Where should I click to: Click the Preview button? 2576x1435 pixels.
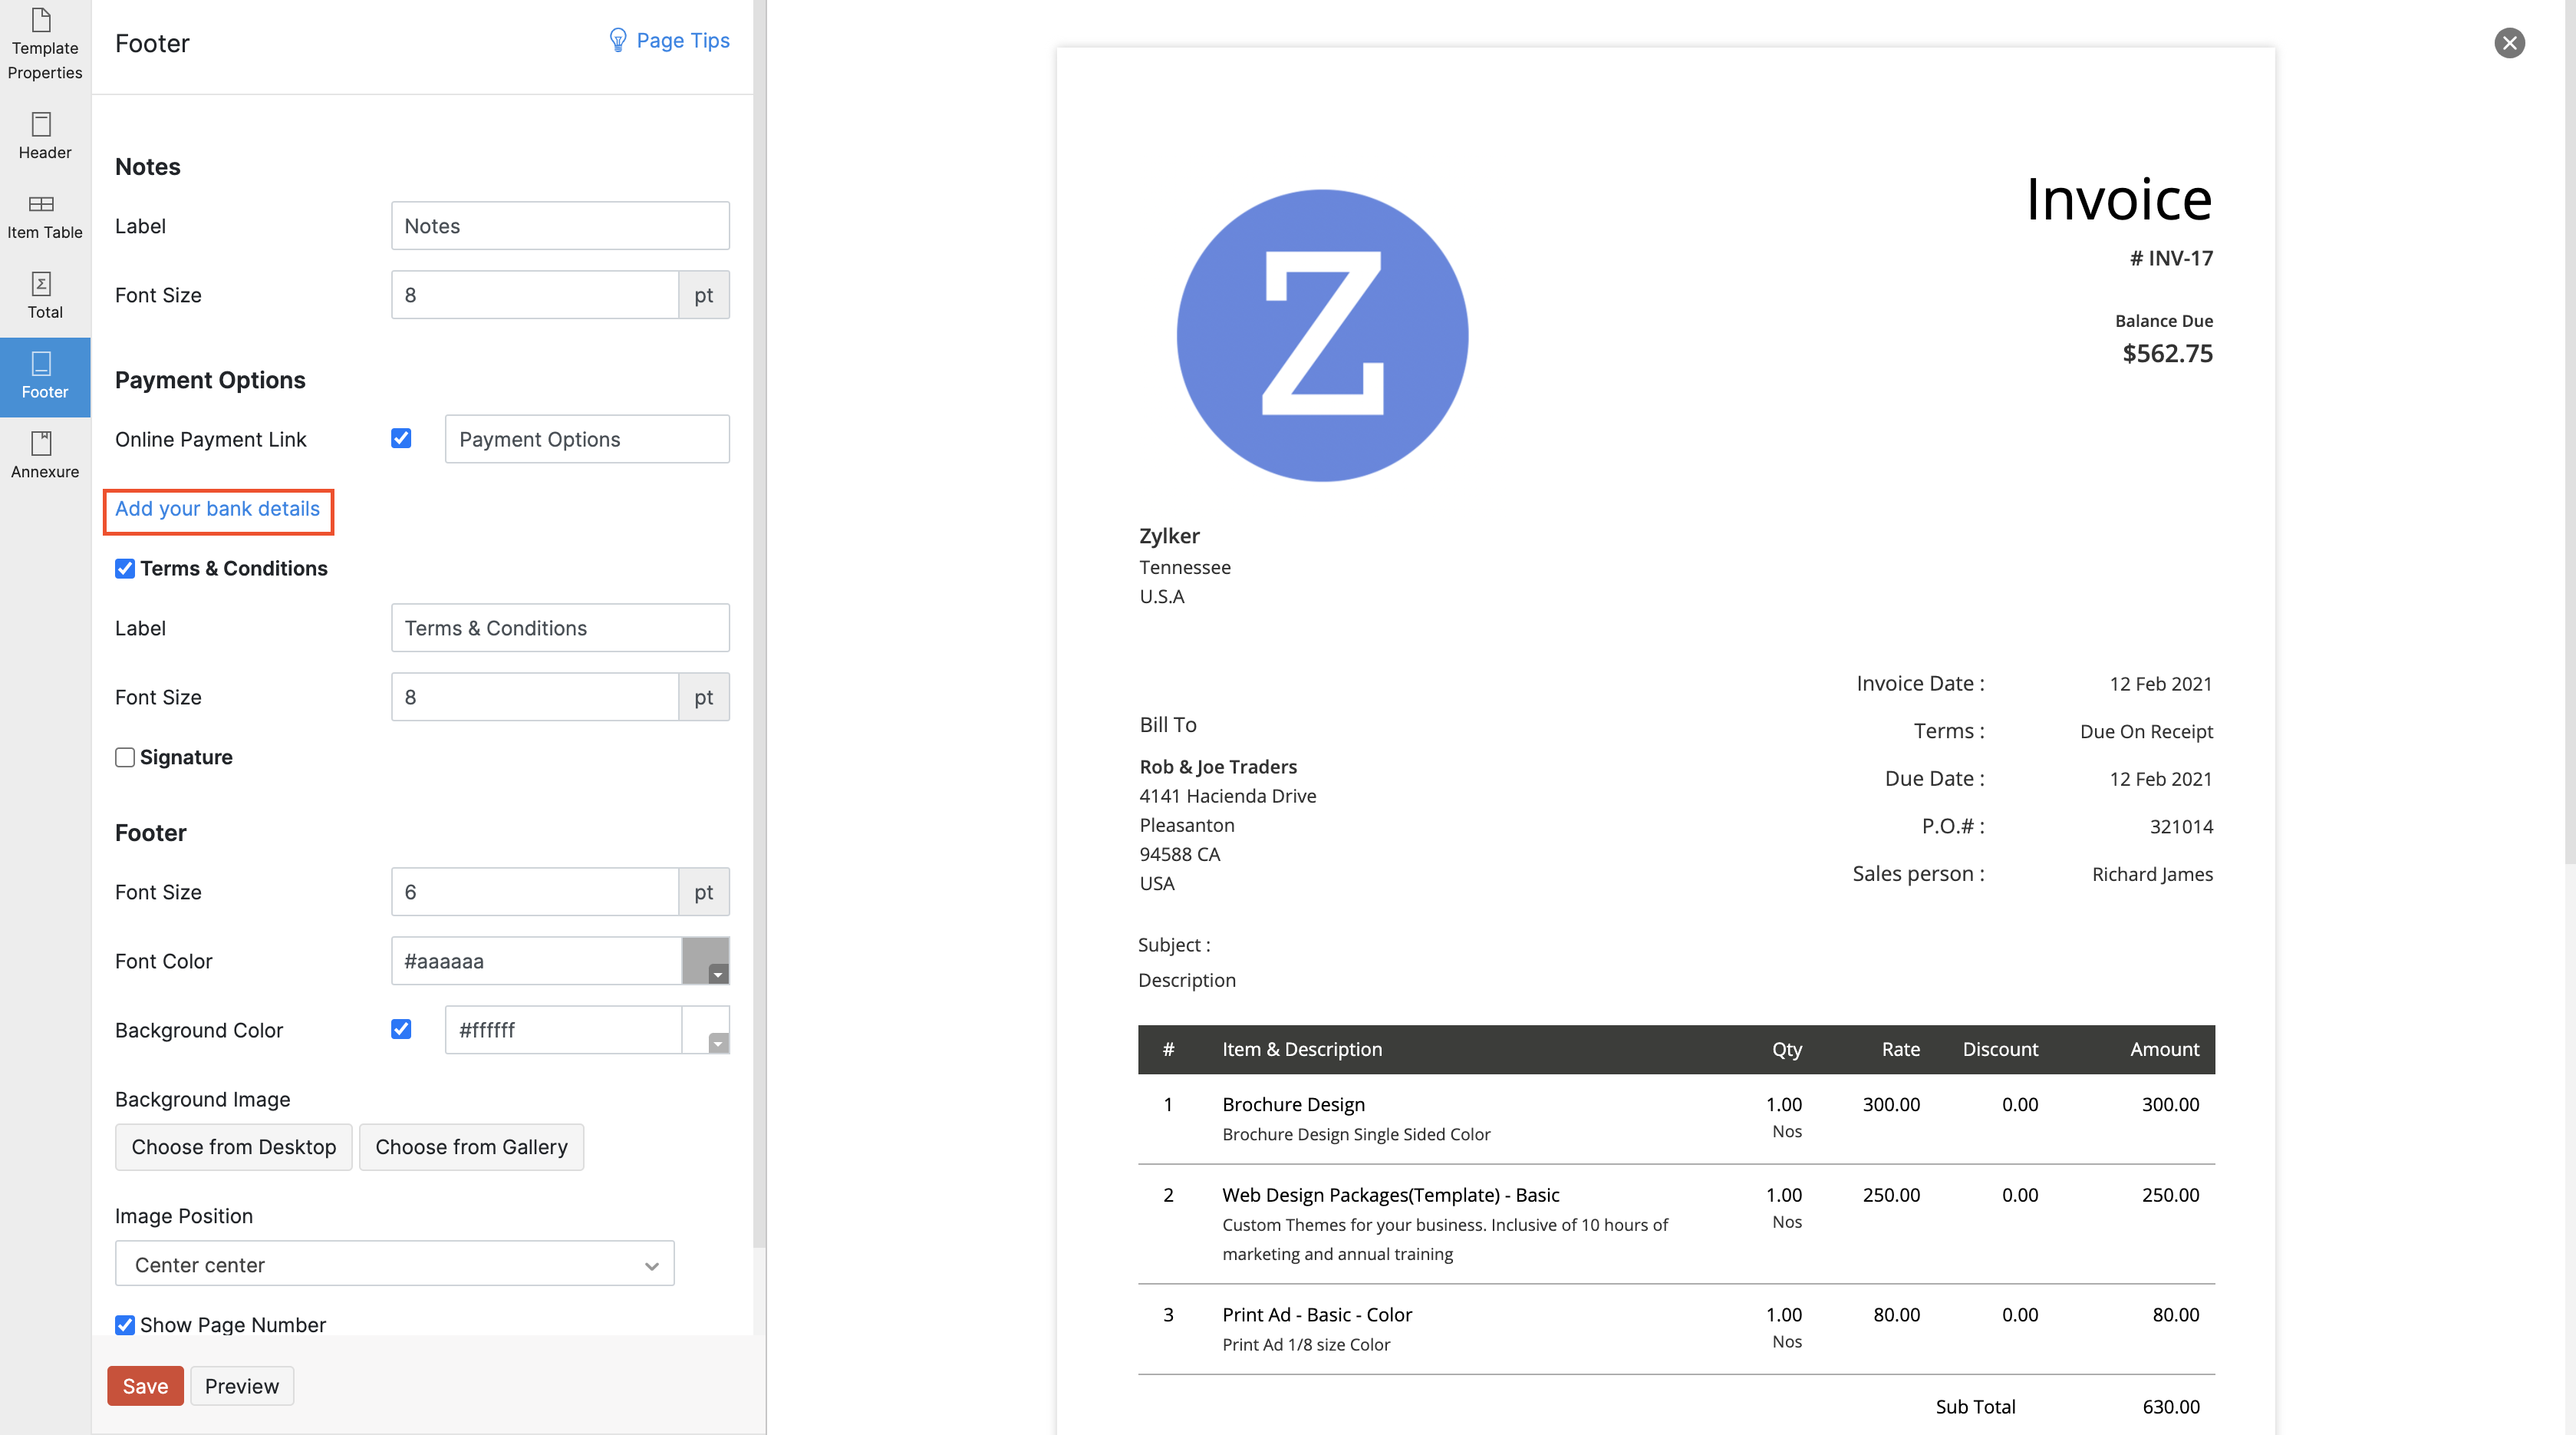pyautogui.click(x=242, y=1386)
